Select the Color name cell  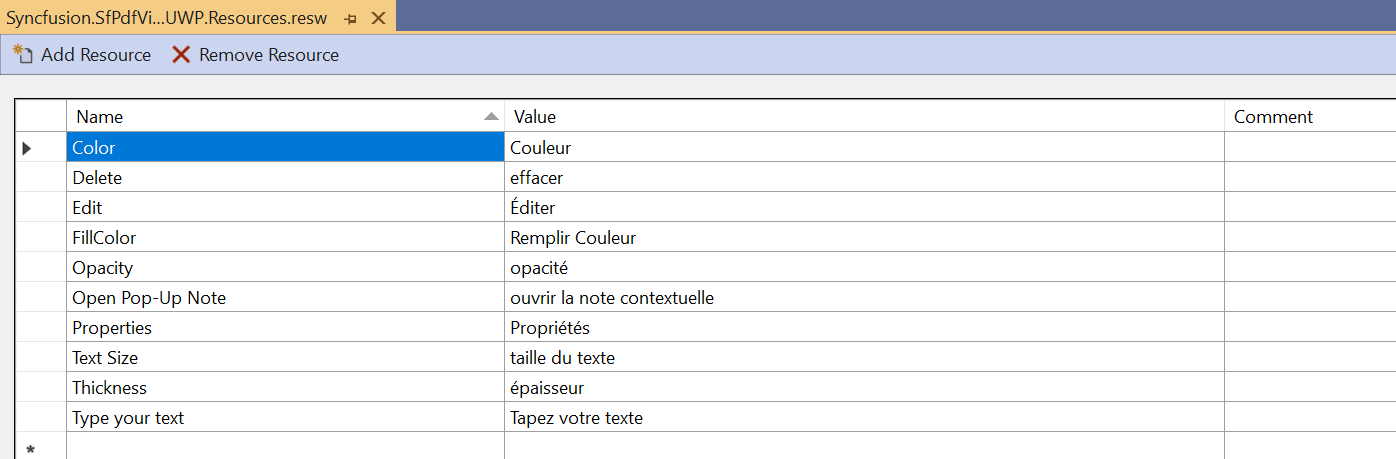coord(285,147)
